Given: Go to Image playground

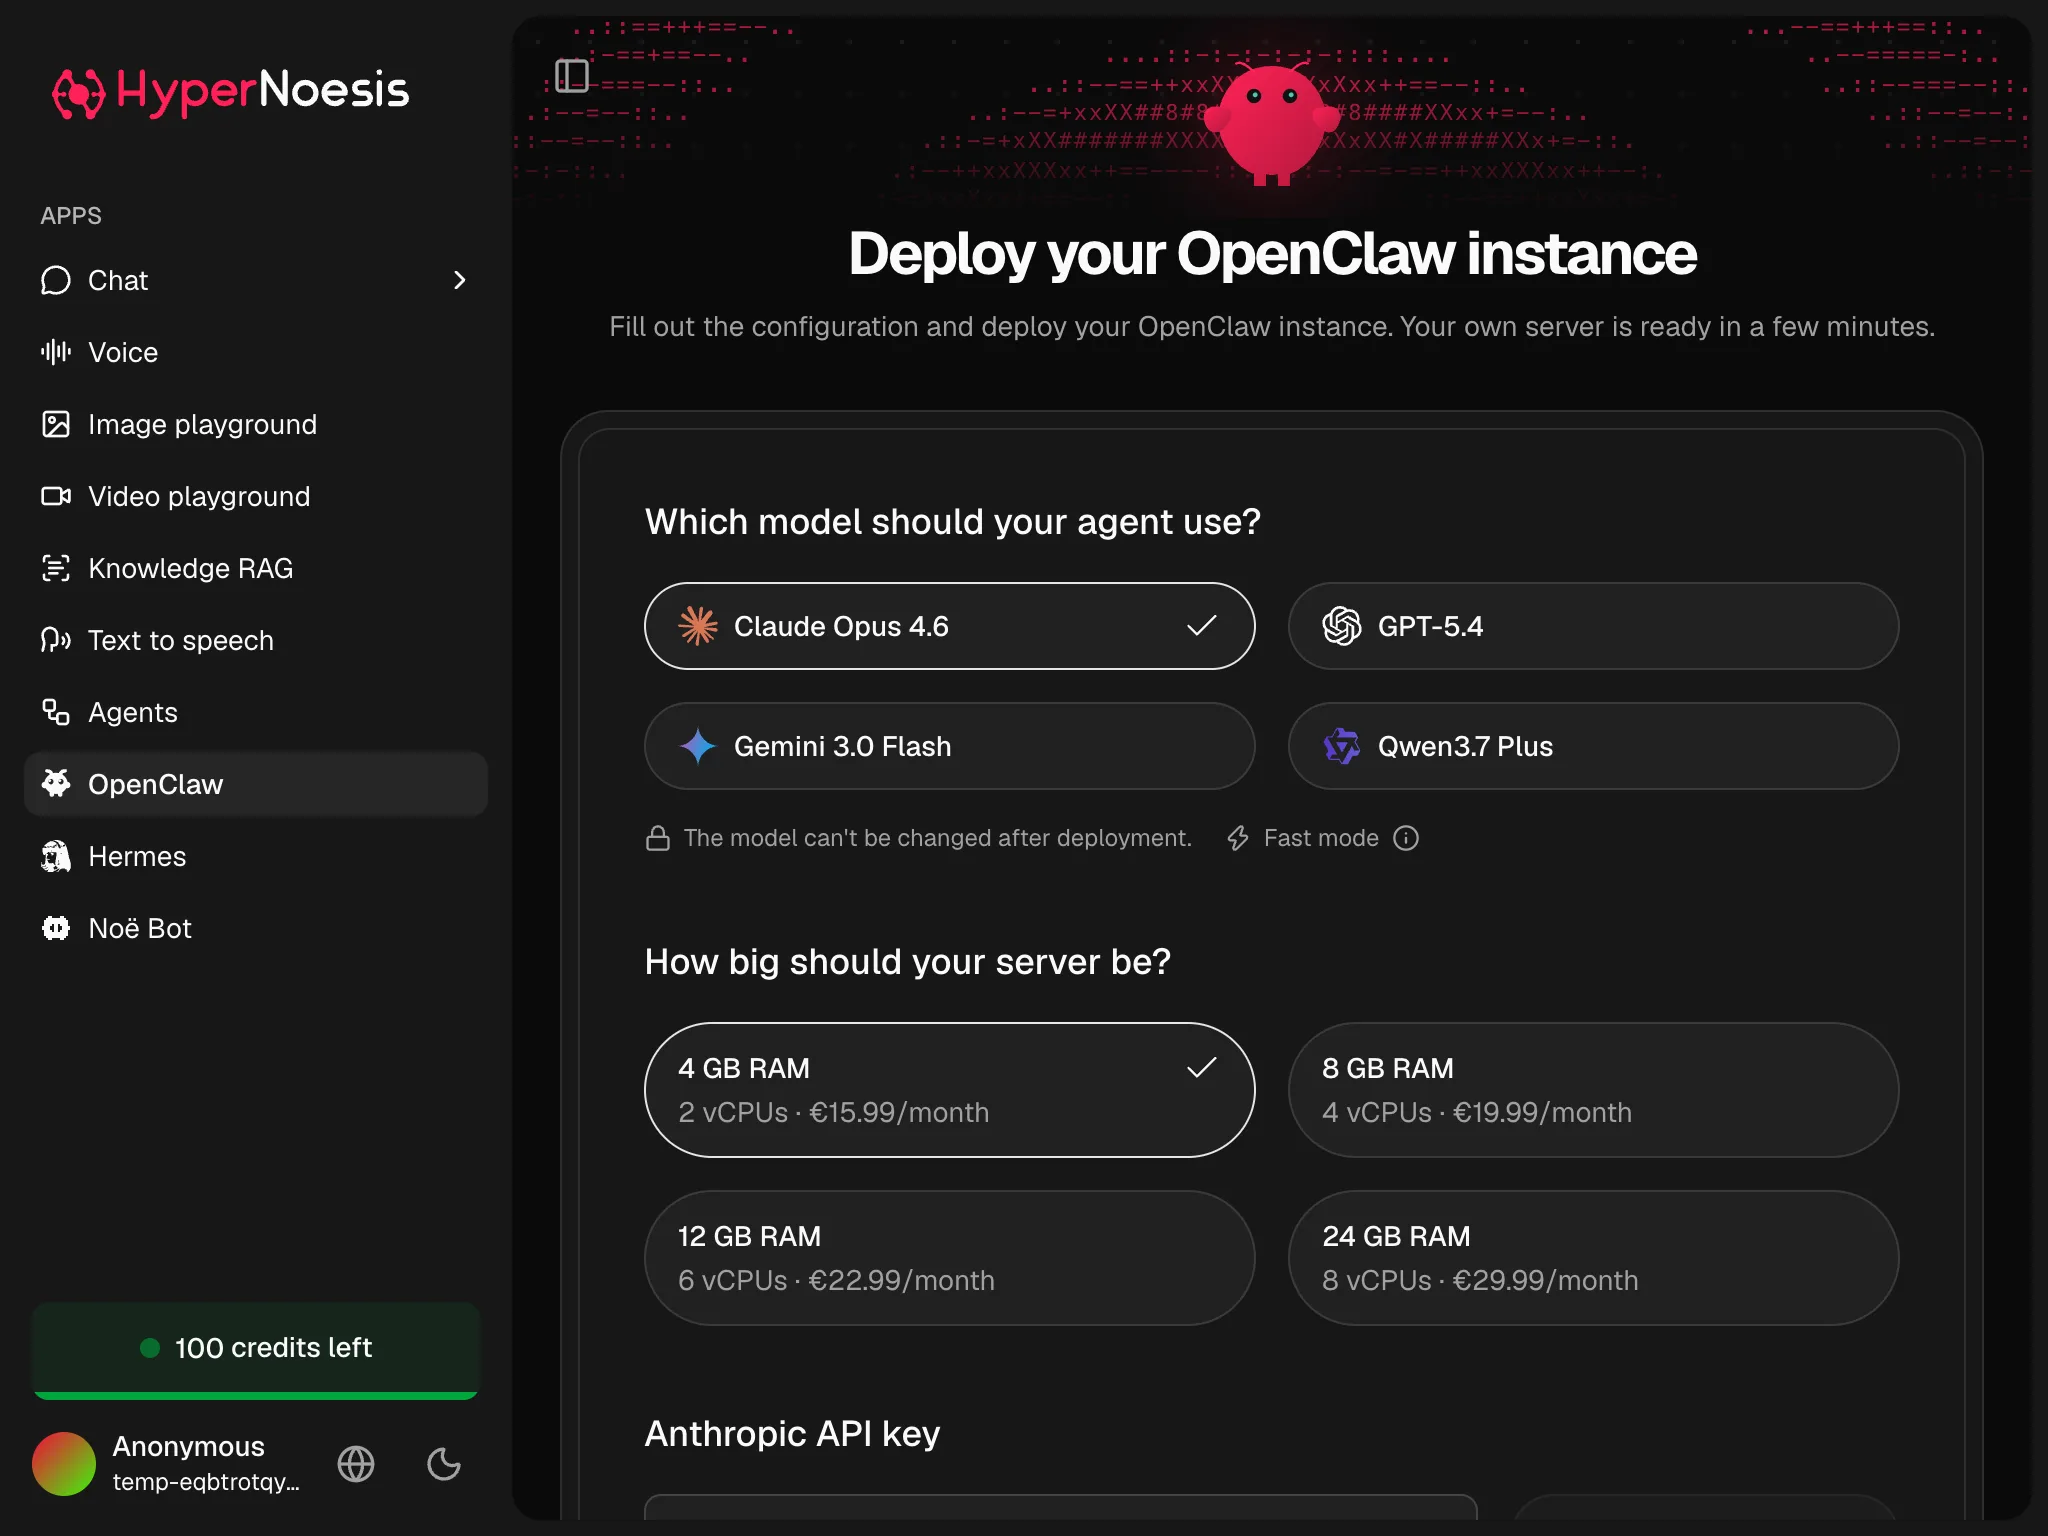Looking at the screenshot, I should (256, 424).
